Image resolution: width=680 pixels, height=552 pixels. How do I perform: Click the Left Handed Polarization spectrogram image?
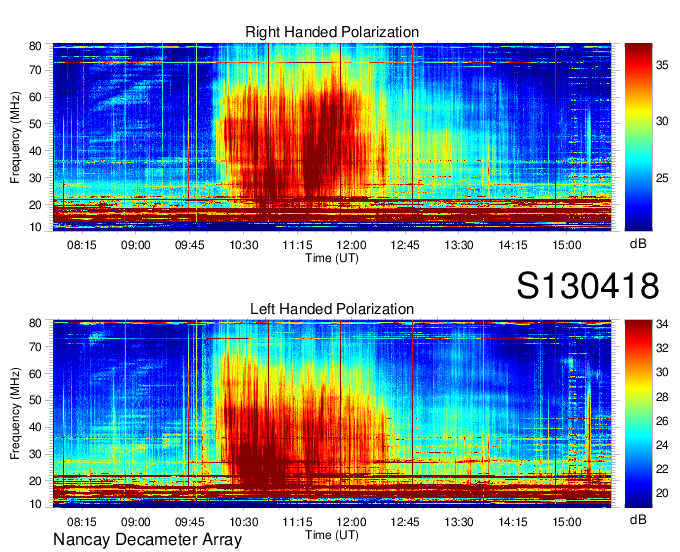(x=332, y=414)
